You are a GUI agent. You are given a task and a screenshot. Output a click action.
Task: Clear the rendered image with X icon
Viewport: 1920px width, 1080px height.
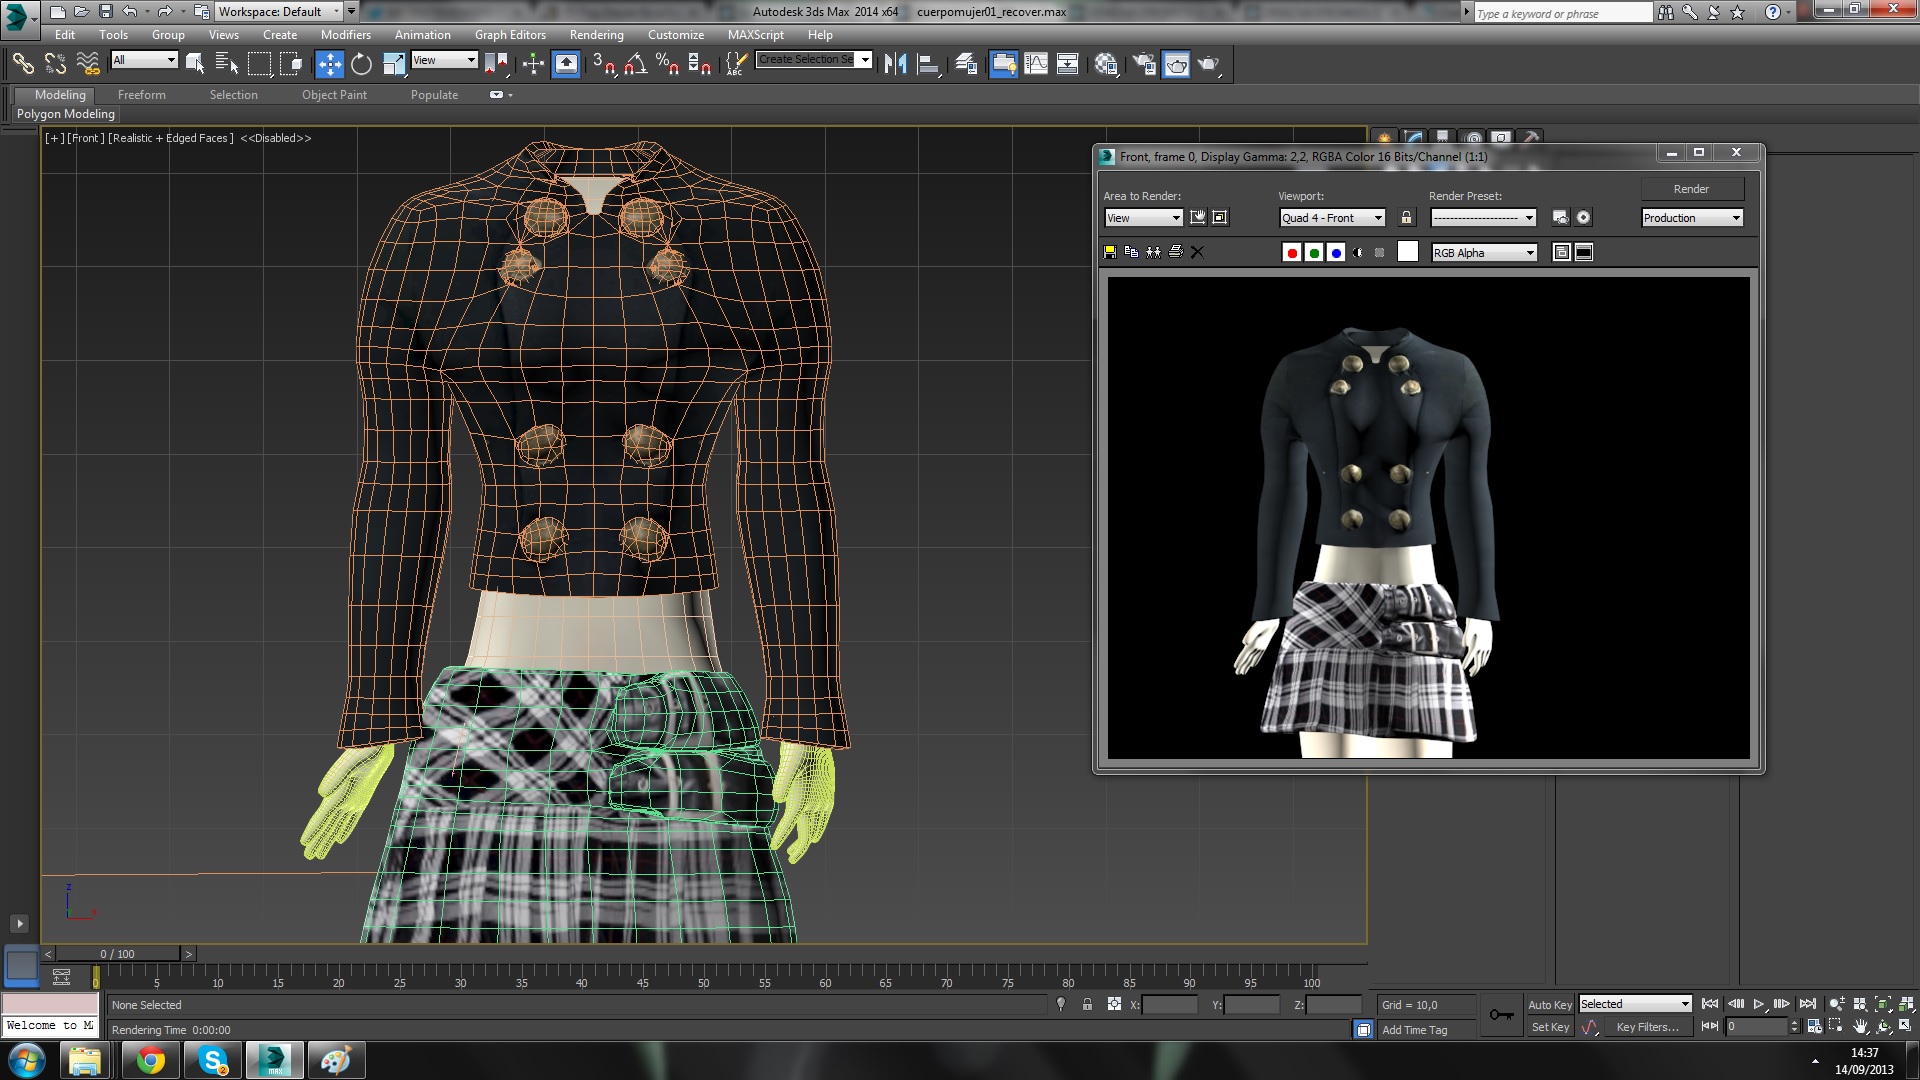tap(1197, 253)
